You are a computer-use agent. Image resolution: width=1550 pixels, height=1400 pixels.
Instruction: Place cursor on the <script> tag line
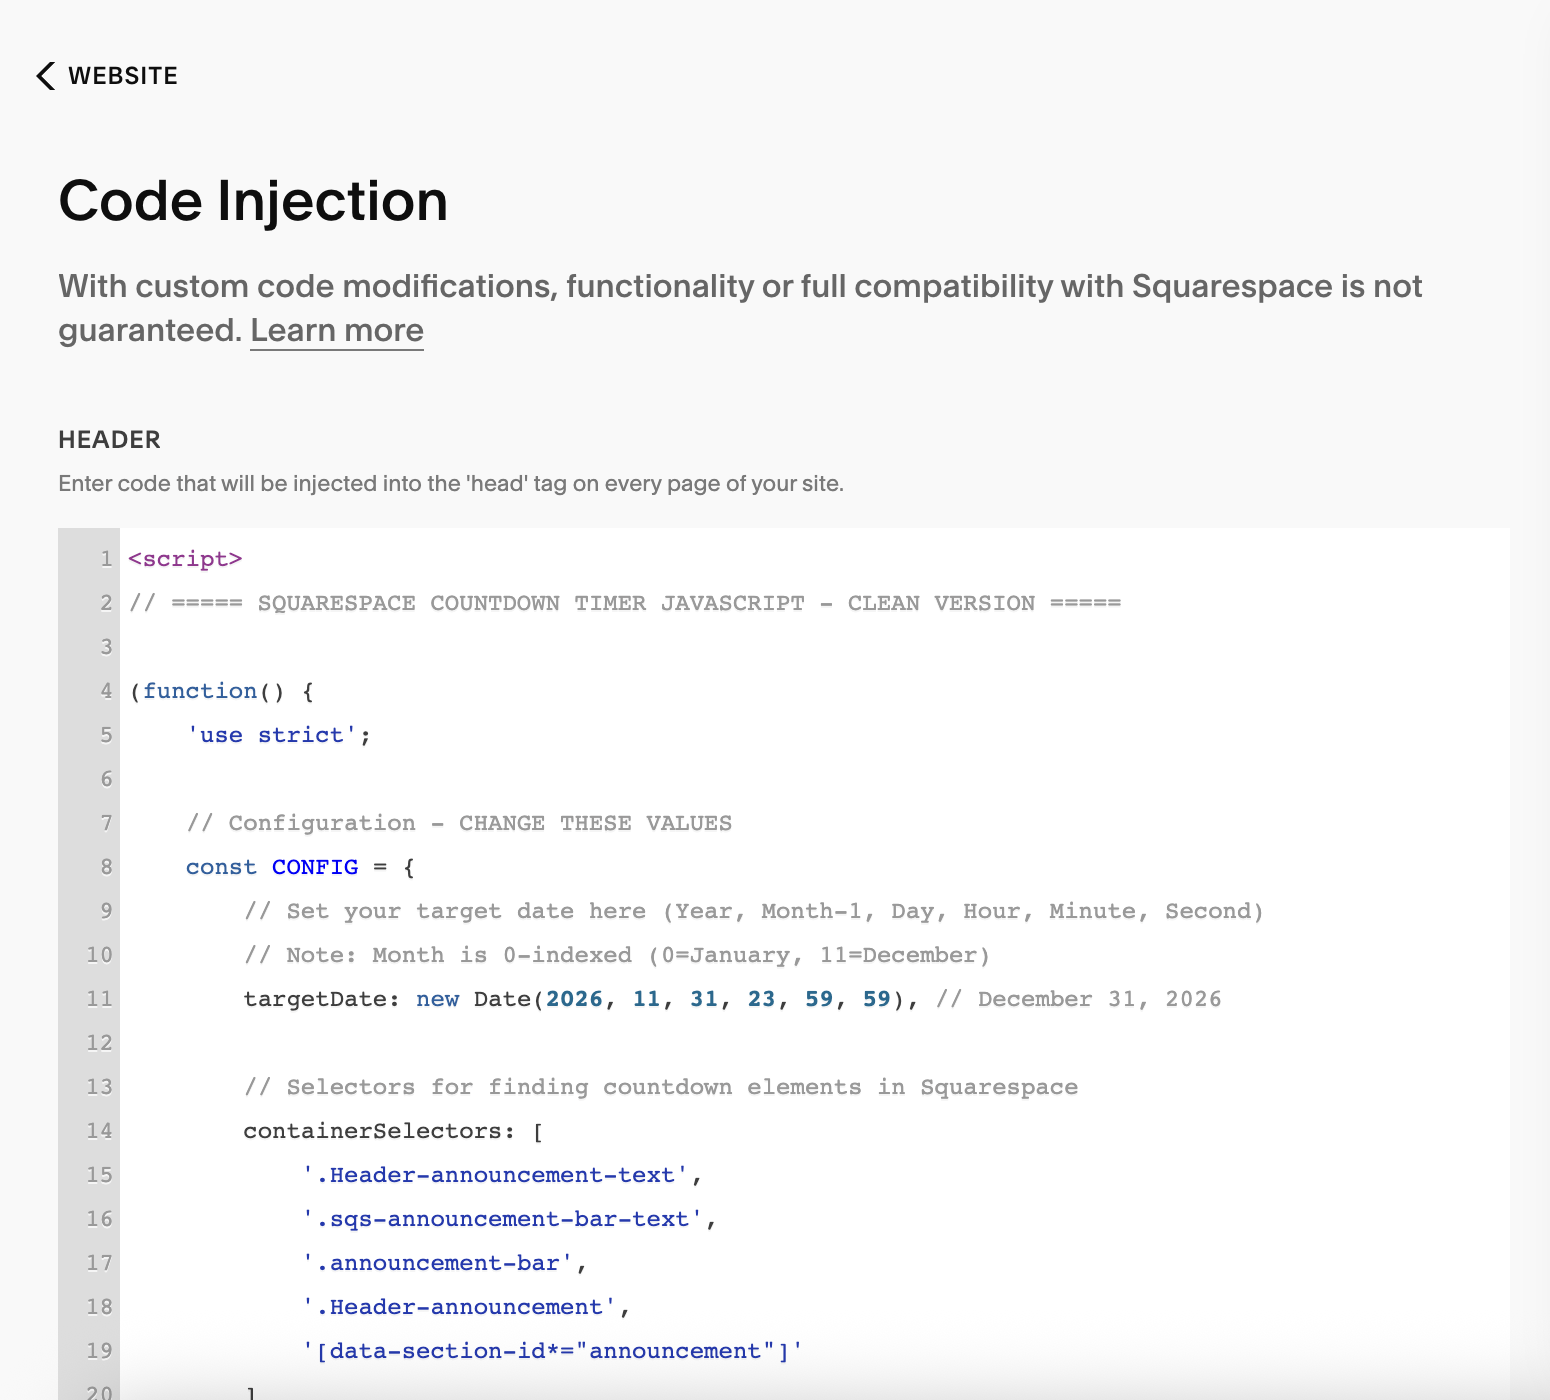(186, 559)
